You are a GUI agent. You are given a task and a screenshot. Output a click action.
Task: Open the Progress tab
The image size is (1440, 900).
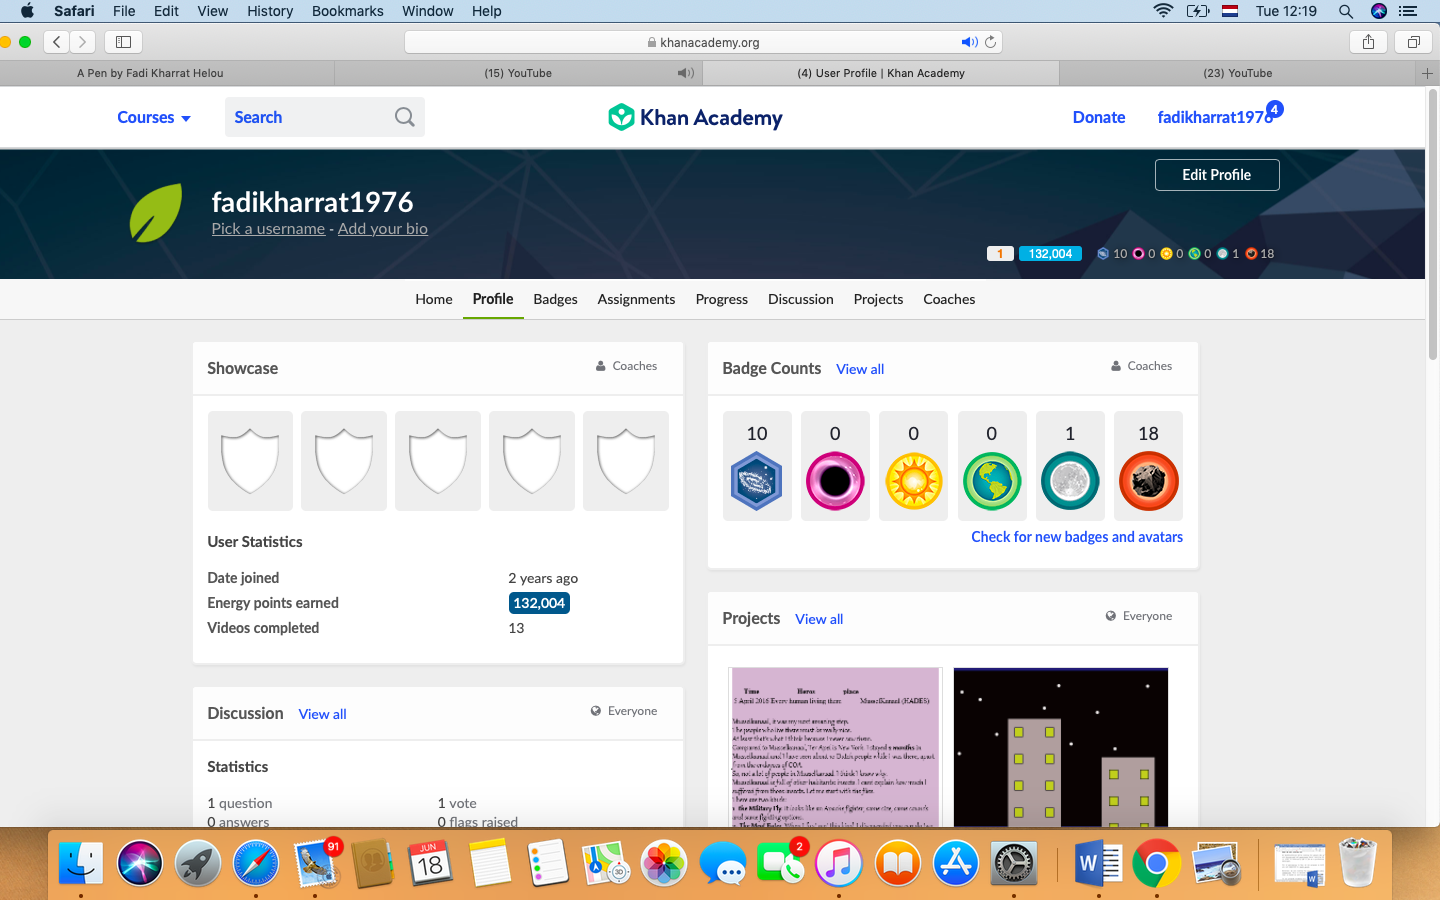pyautogui.click(x=722, y=299)
